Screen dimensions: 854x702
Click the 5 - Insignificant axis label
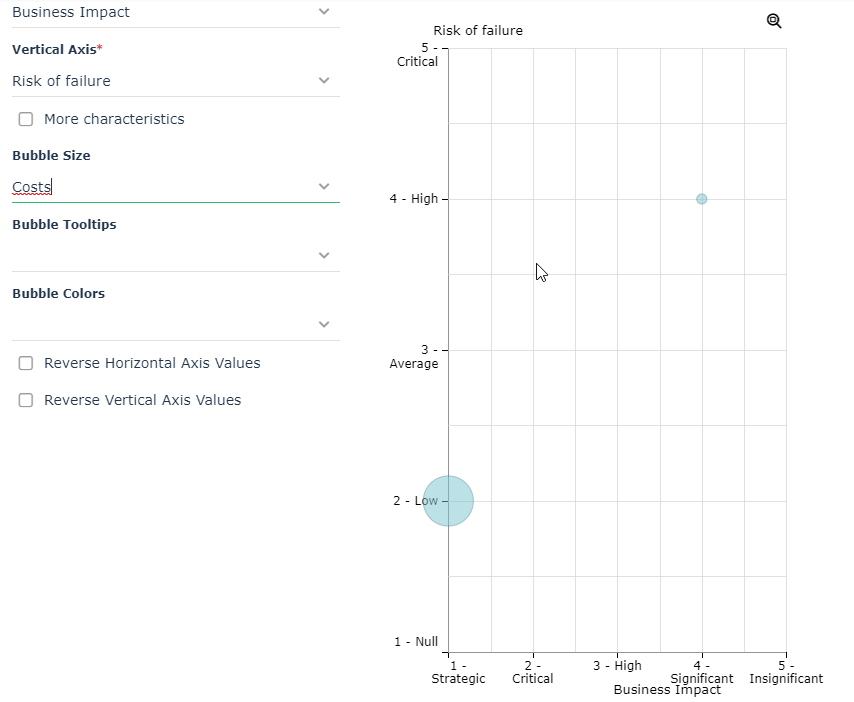786,672
